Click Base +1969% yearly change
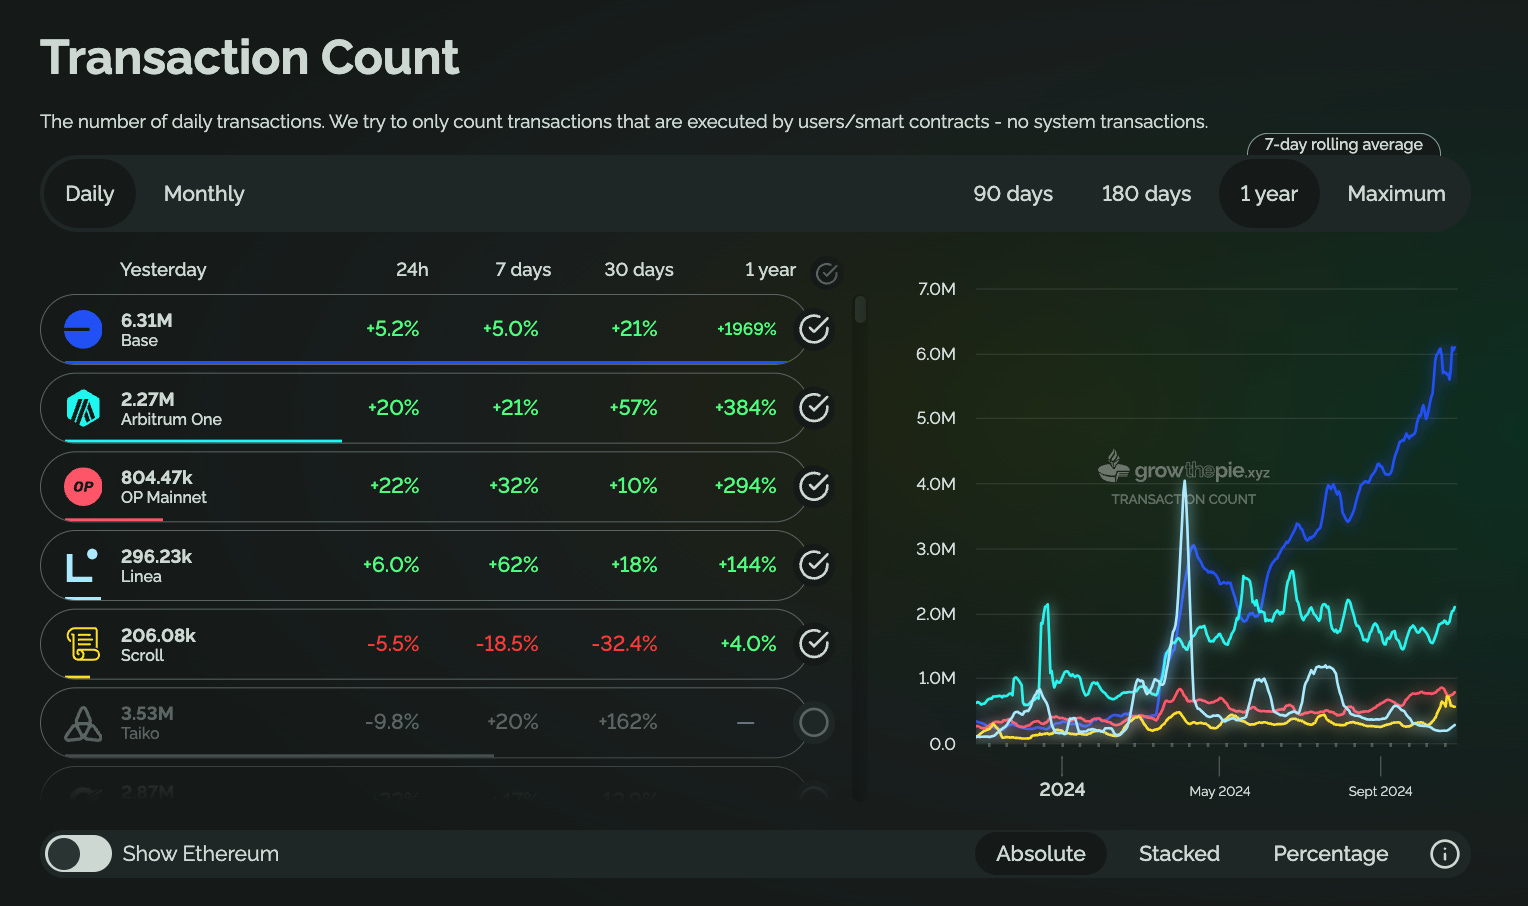The image size is (1528, 906). (747, 329)
